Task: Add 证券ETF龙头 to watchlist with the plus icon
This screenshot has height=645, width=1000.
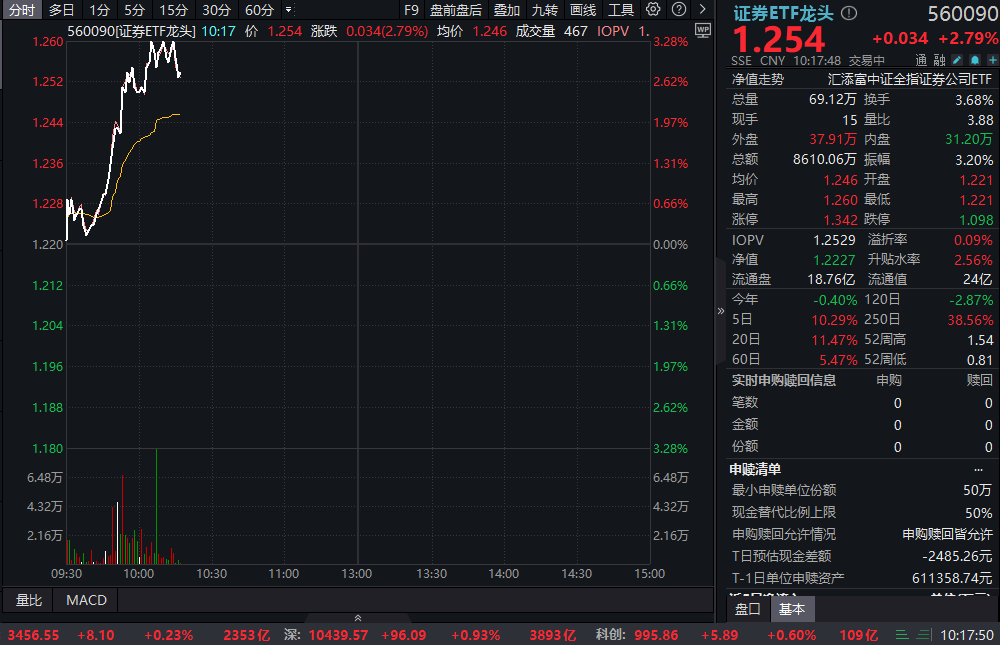Action: click(992, 60)
